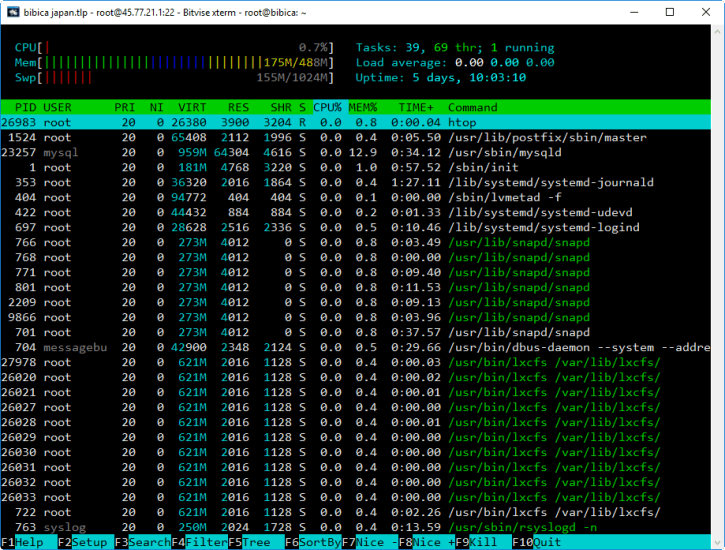Select the systemd-journald process row
Image resolution: width=725 pixels, height=550 pixels.
pos(300,182)
